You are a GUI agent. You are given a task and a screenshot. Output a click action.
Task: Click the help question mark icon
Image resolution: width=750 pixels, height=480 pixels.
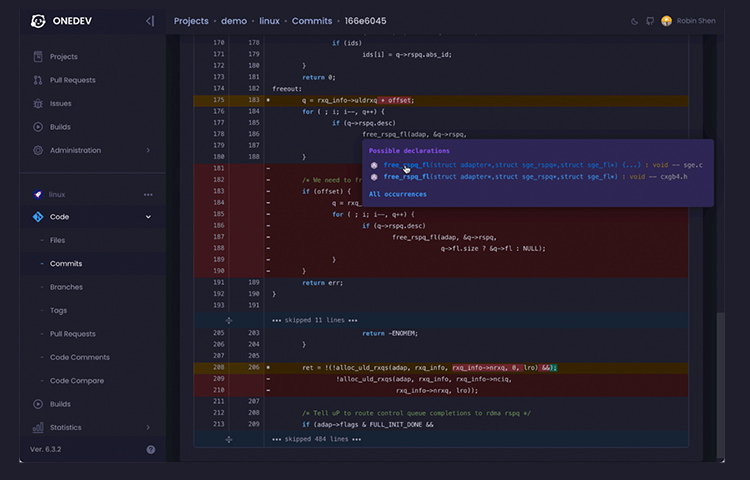tap(151, 449)
